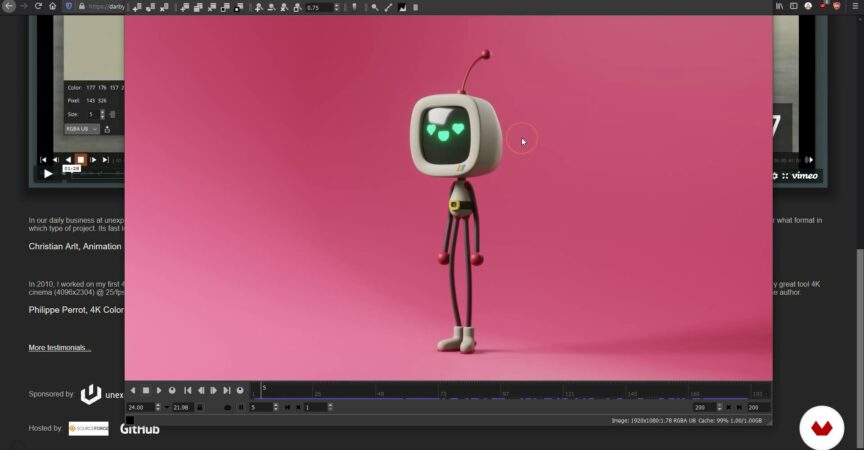Open the 24.00 playback speed dropdown
Viewport: 864px width, 450px height.
(x=165, y=408)
